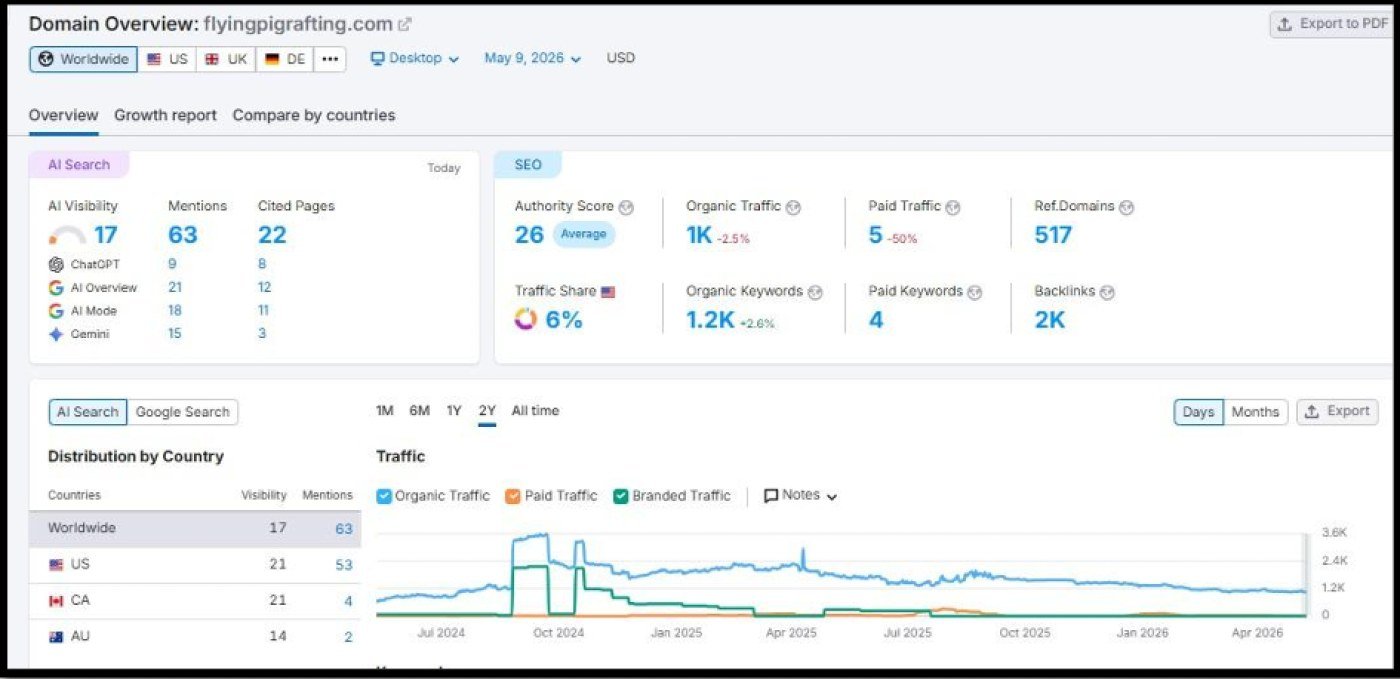Click Gemini cited pages count 3
Viewport: 1400px width, 679px height.
[x=262, y=333]
